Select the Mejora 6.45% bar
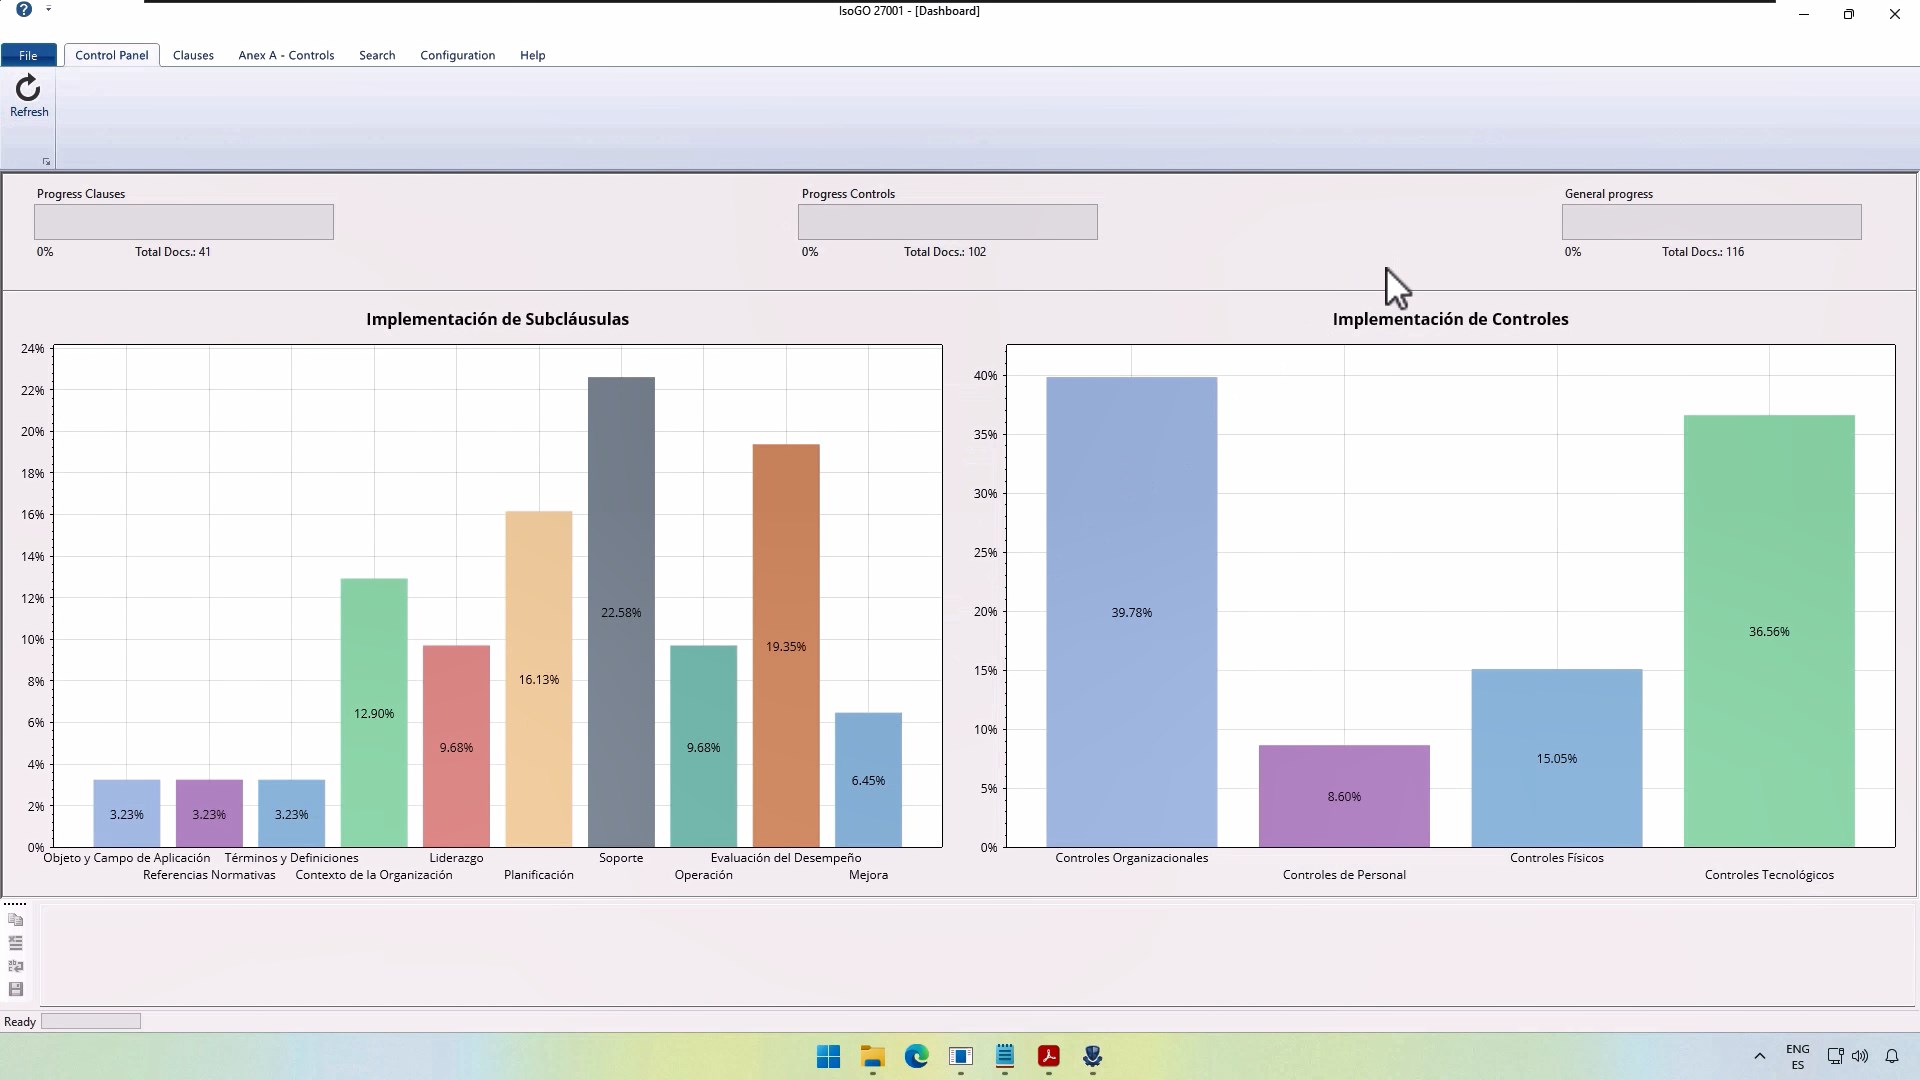Screen dimensions: 1920x1080 868,780
